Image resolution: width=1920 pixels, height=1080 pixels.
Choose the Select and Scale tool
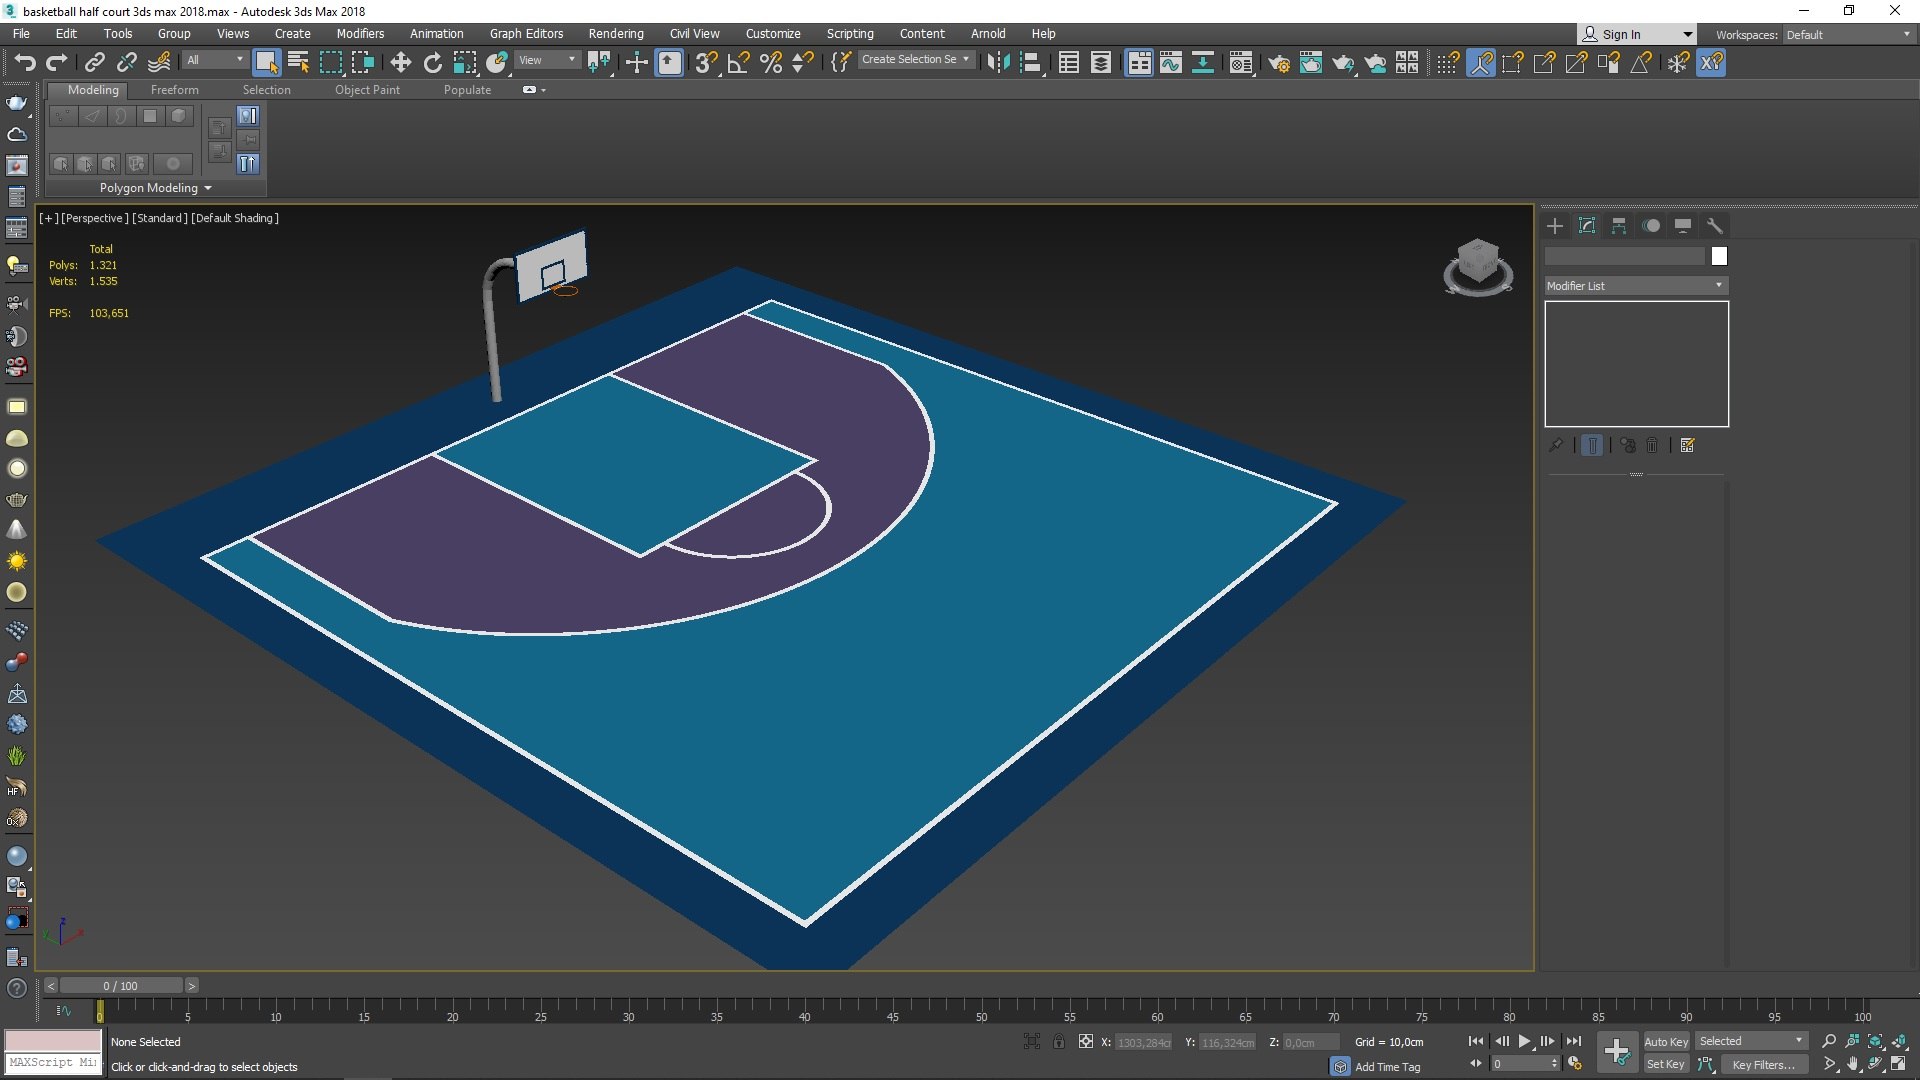(x=464, y=63)
